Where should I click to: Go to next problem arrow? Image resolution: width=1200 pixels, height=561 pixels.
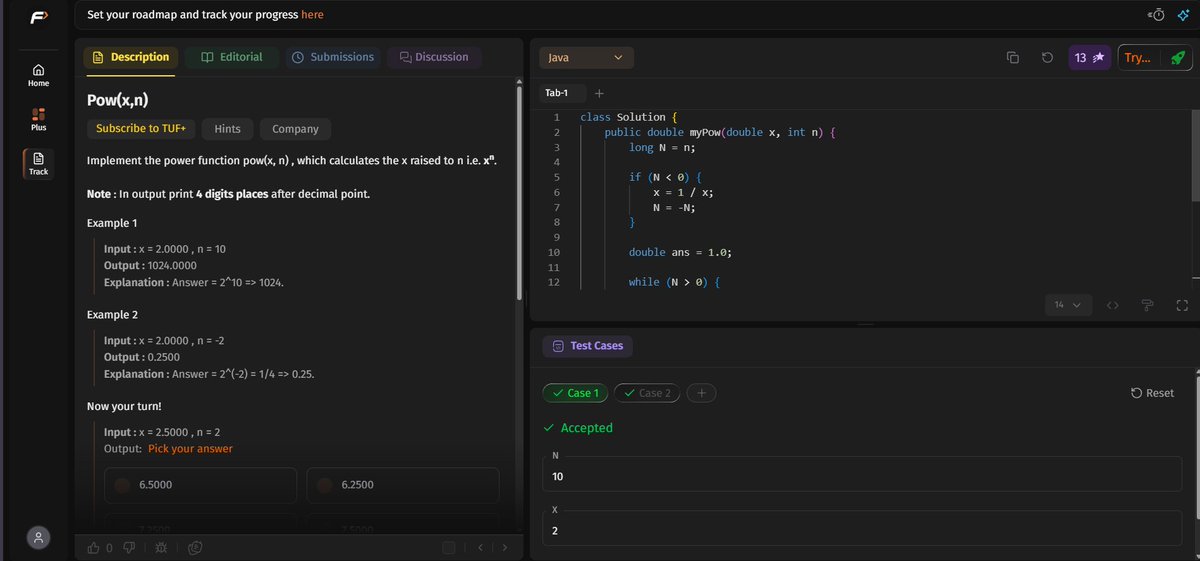[x=505, y=547]
